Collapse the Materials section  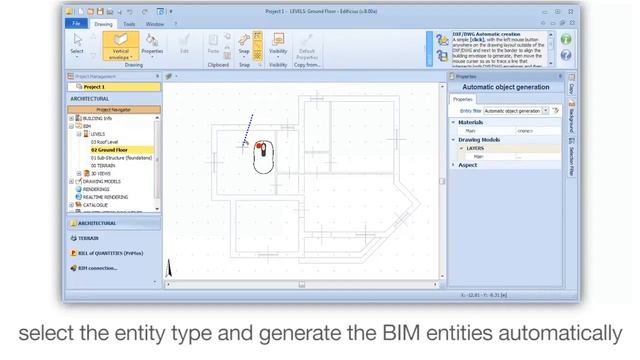click(x=453, y=122)
